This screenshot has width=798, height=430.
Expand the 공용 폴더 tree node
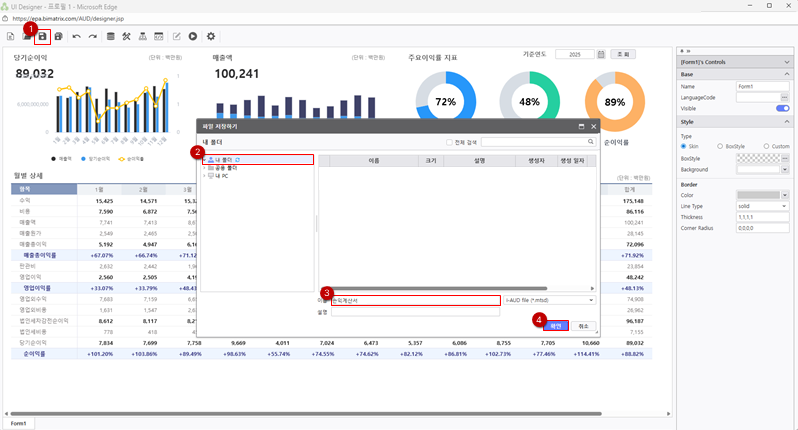coord(203,167)
